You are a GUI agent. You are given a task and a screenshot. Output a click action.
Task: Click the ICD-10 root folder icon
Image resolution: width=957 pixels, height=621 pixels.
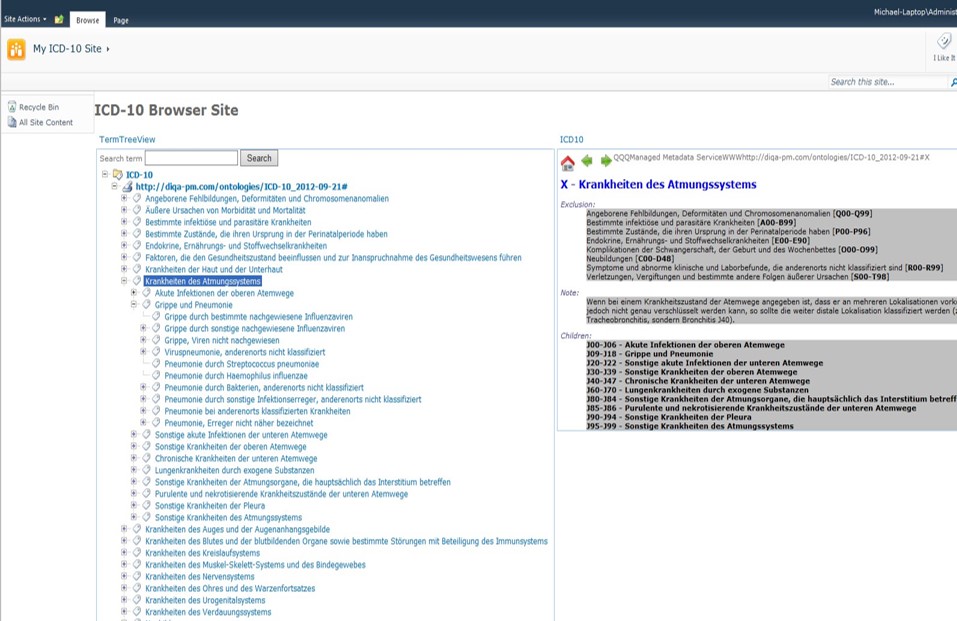[118, 175]
